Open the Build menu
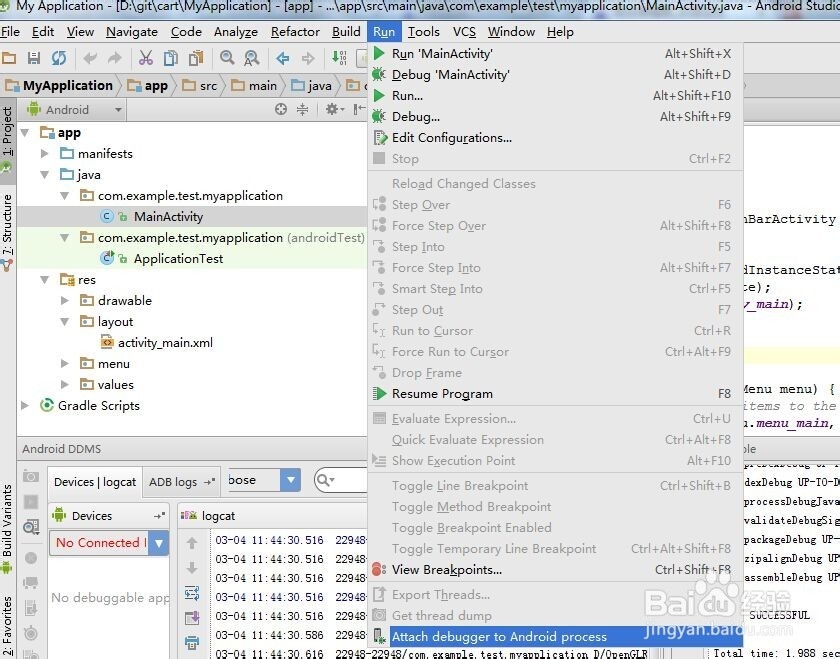 [346, 32]
